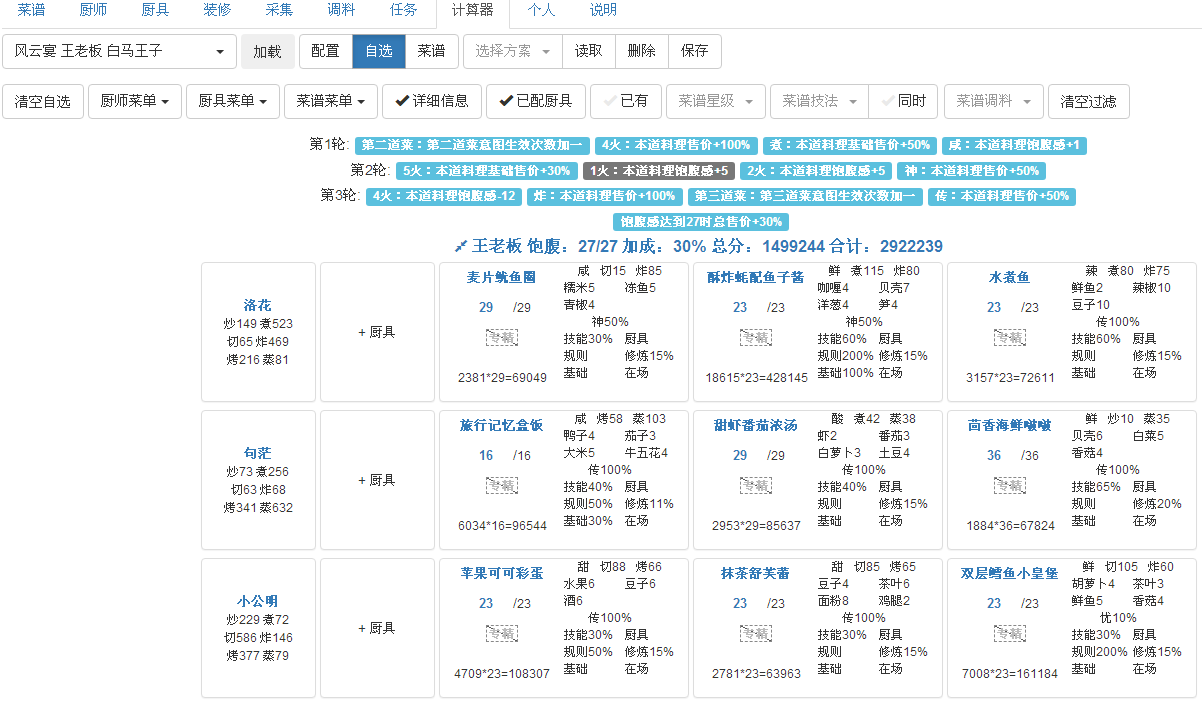Image resolution: width=1202 pixels, height=706 pixels.
Task: Save the plan with 保存
Action: (694, 52)
